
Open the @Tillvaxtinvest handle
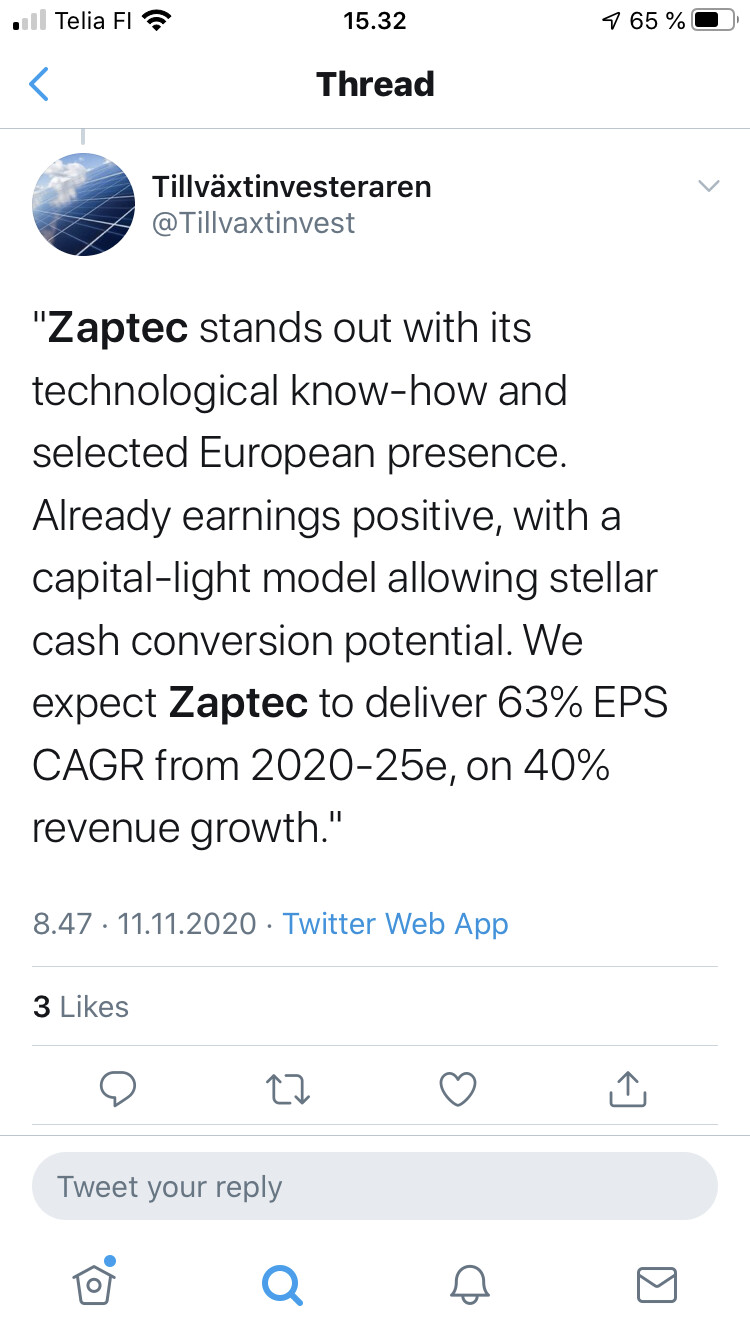coord(253,222)
